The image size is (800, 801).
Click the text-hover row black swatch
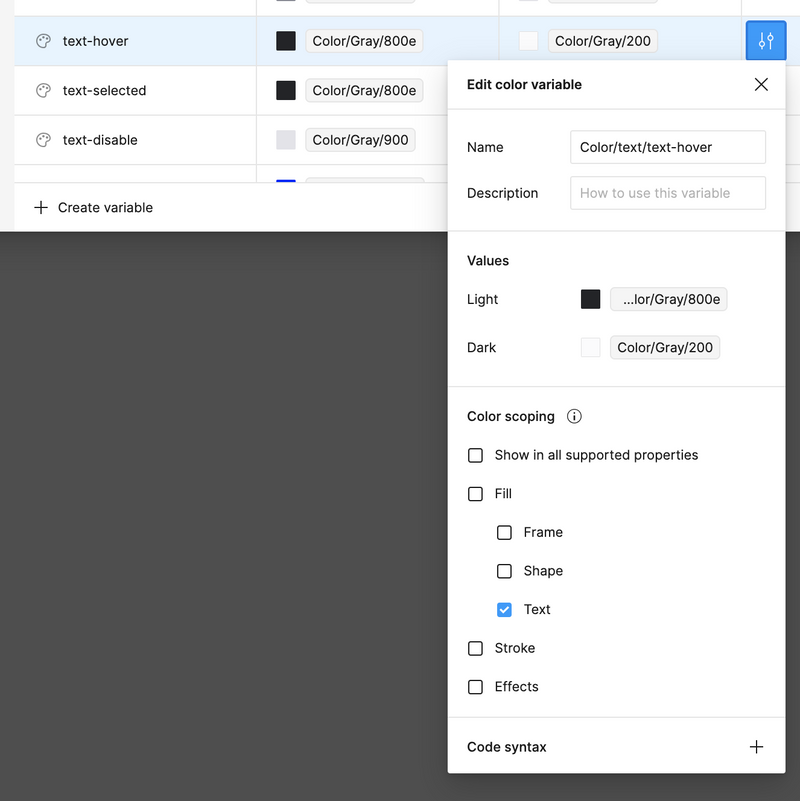point(286,41)
